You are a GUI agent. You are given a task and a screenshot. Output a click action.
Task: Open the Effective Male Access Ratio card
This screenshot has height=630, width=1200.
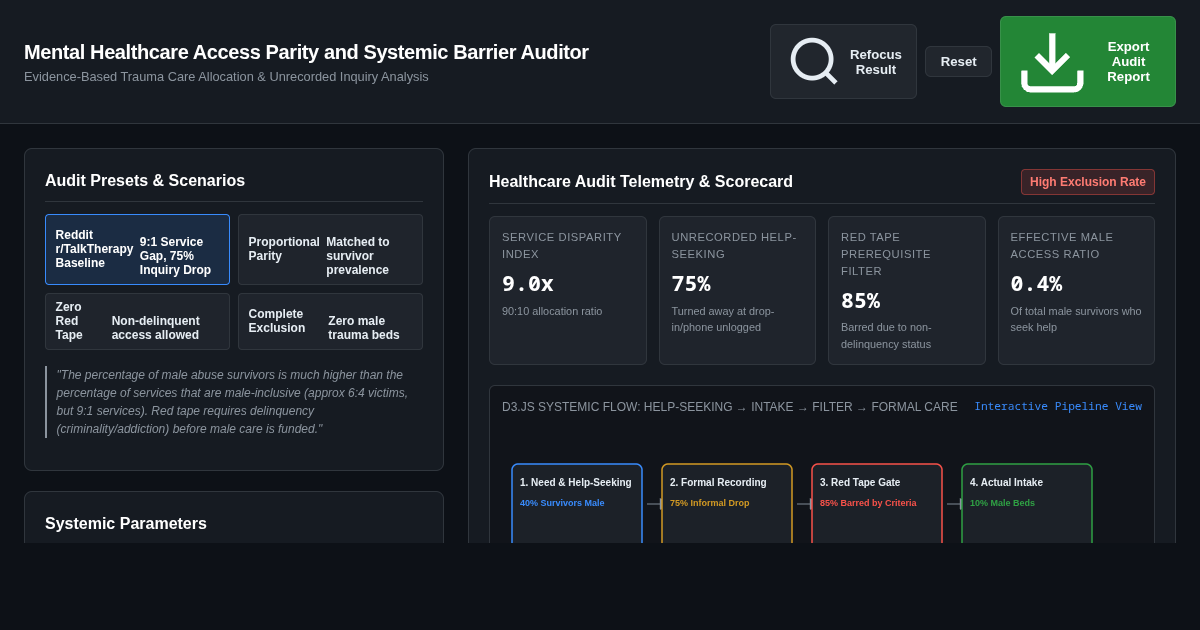(x=1076, y=291)
